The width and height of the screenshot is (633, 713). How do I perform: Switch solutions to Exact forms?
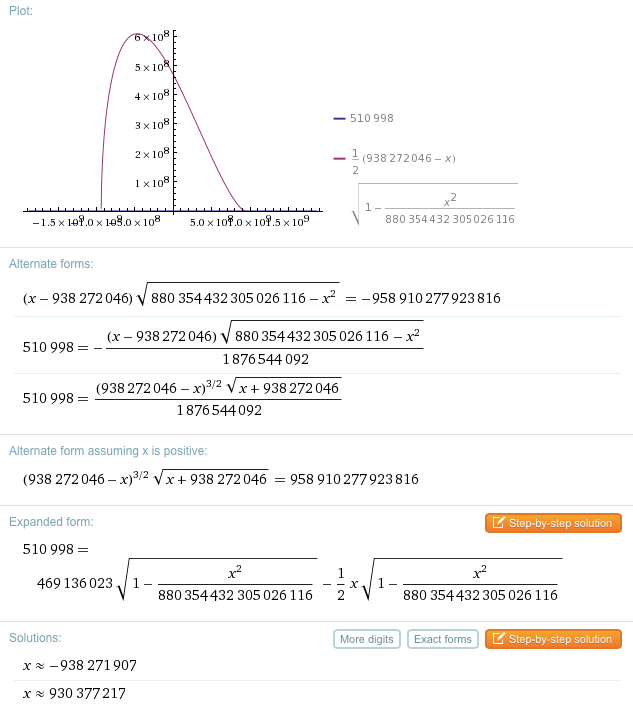[443, 639]
